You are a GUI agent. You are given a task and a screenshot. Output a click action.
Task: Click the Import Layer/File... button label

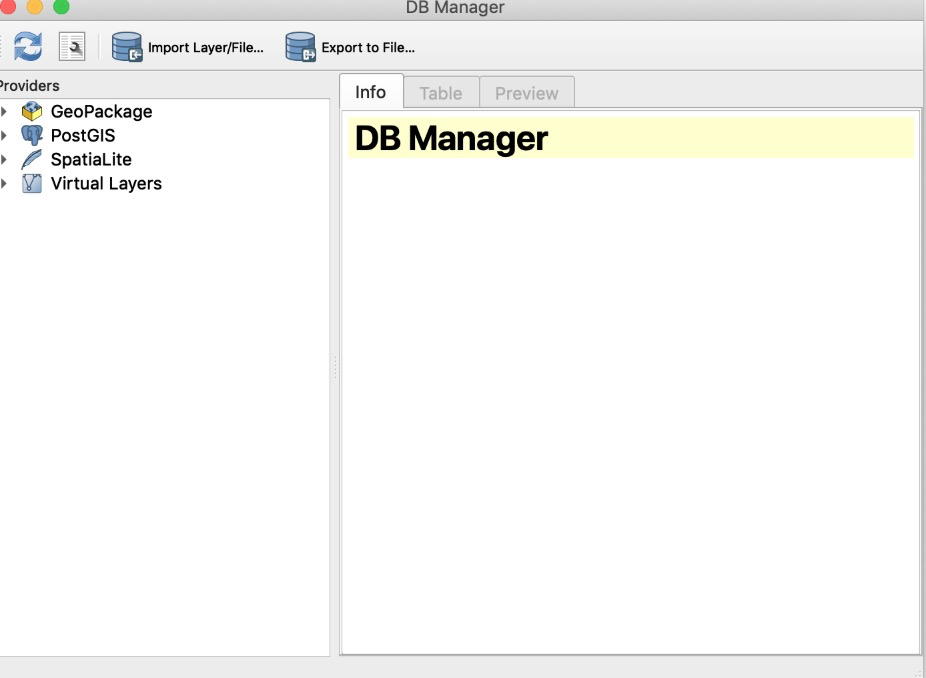[x=206, y=47]
